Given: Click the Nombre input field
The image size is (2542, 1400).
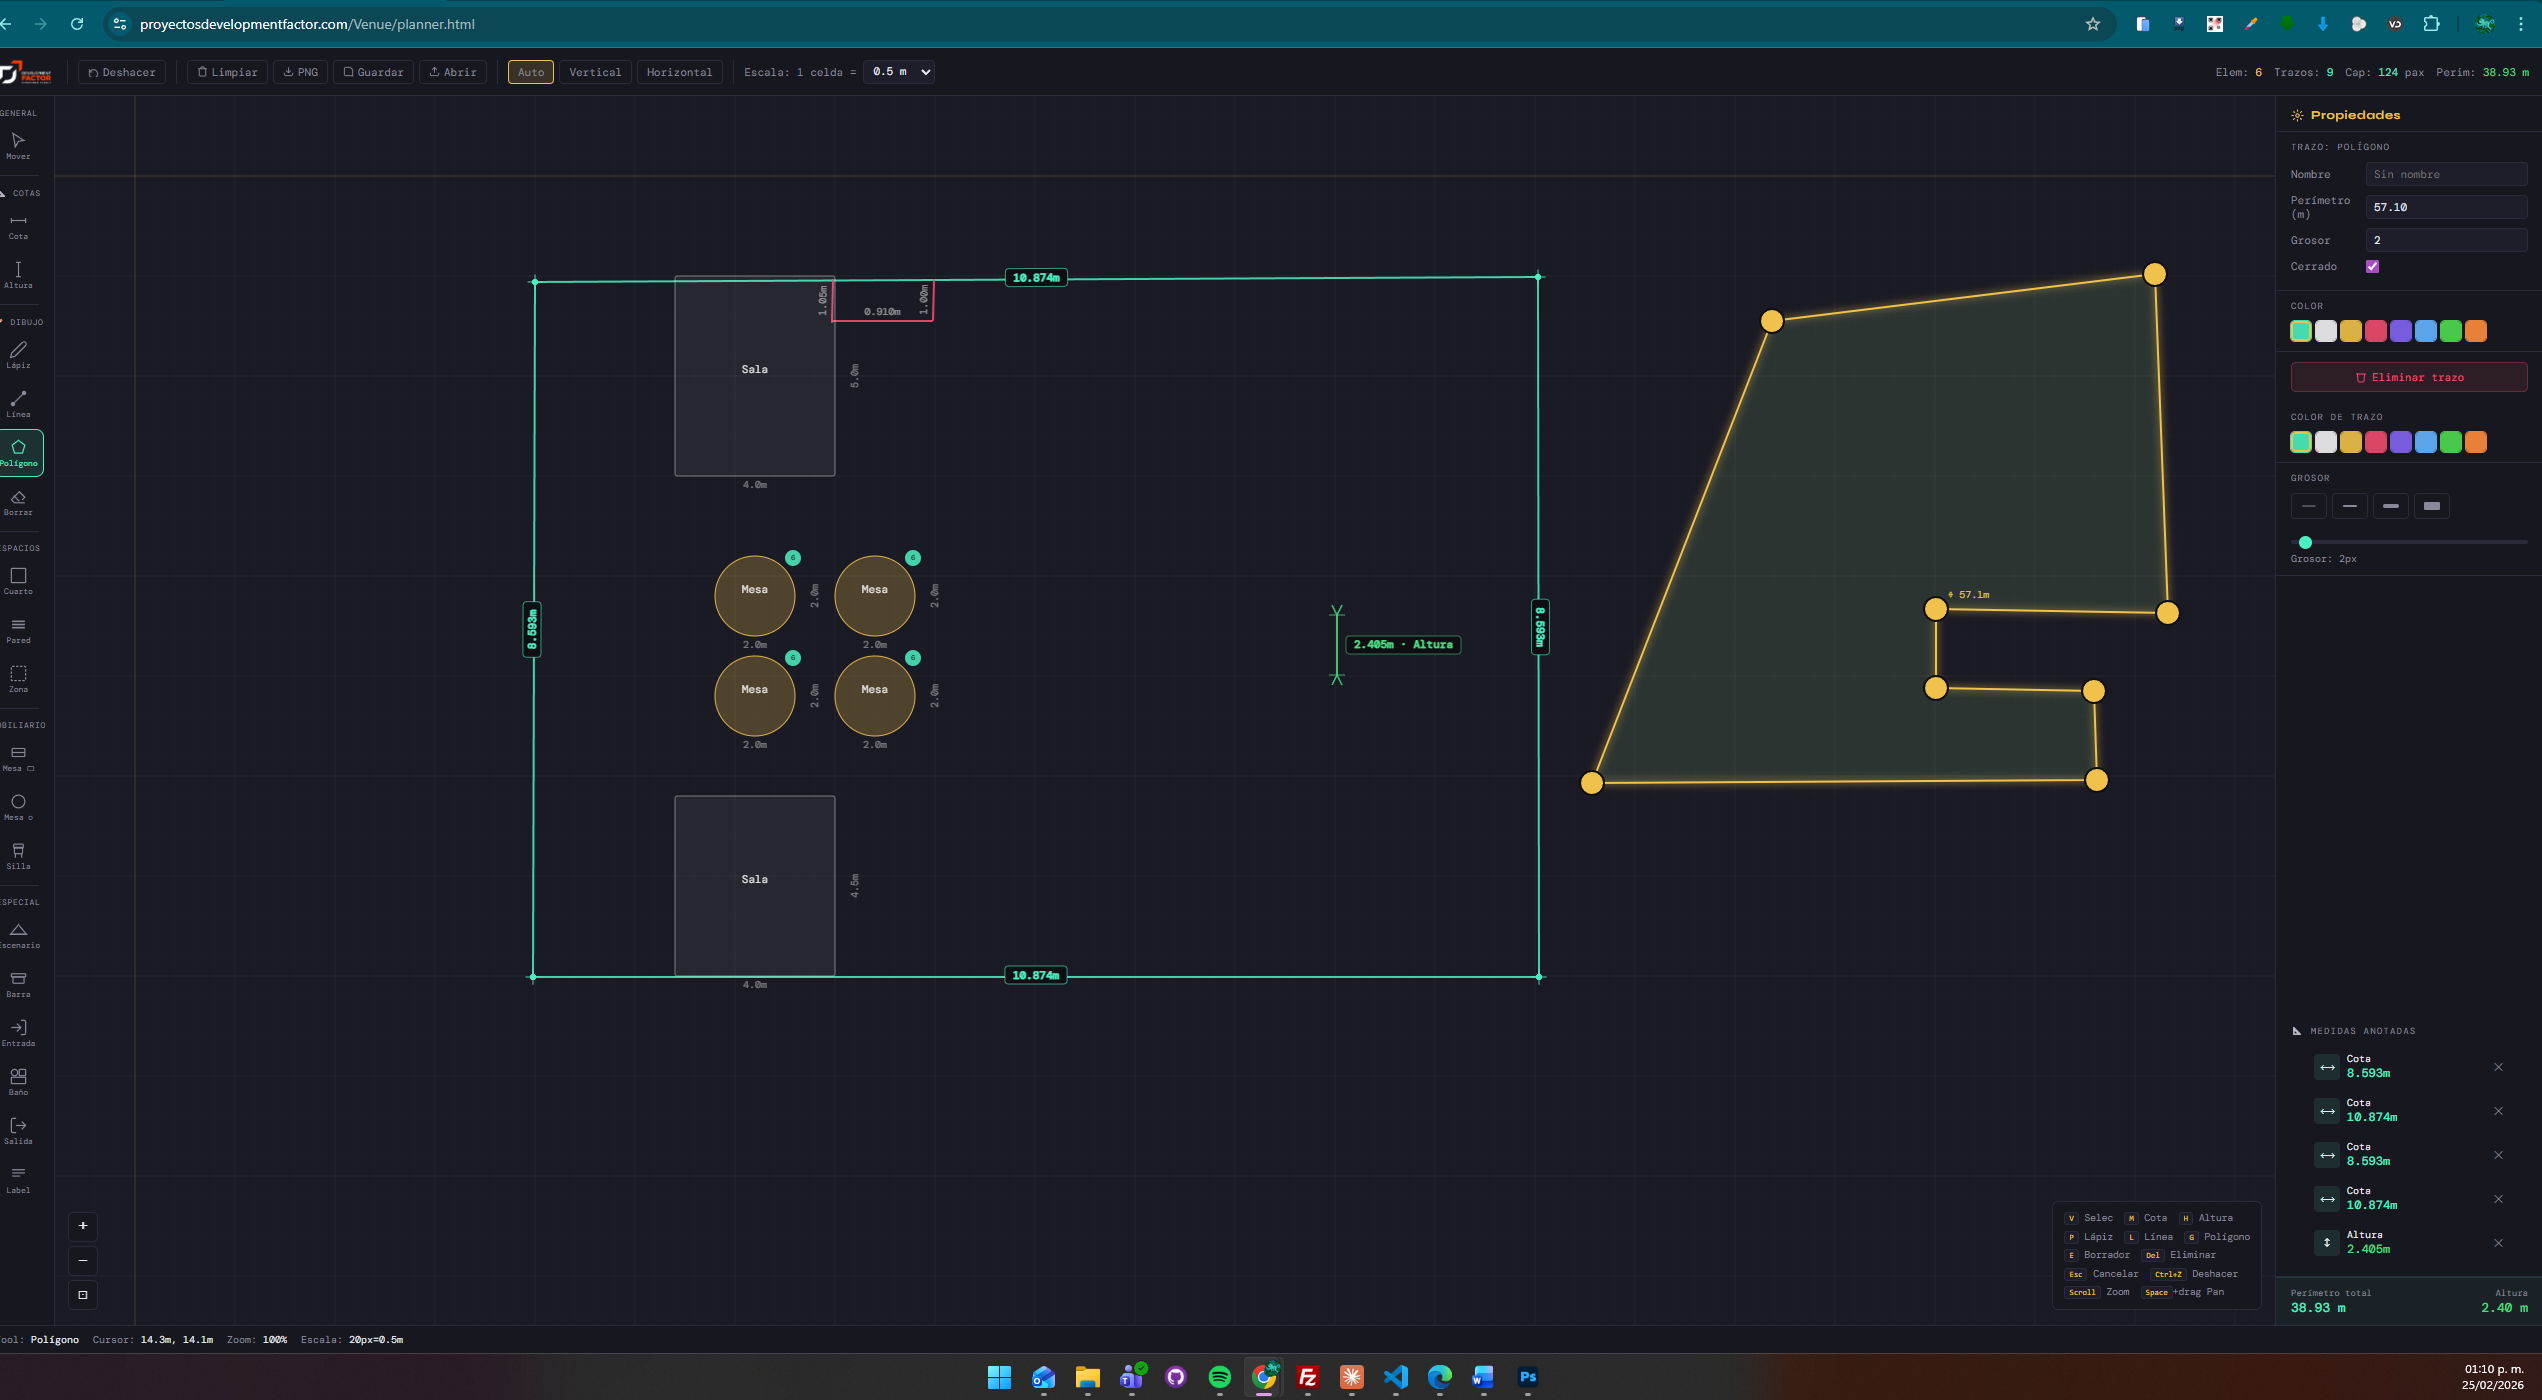Looking at the screenshot, I should pyautogui.click(x=2446, y=174).
